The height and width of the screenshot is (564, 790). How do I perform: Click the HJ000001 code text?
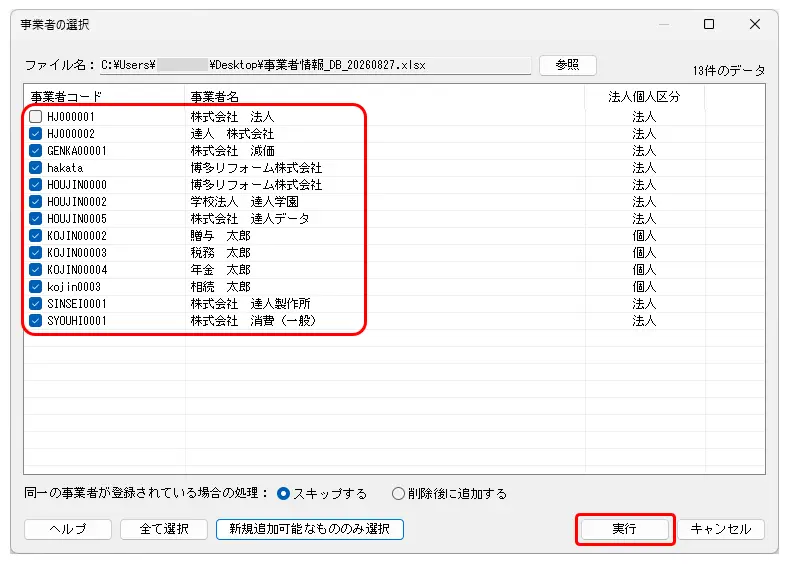[x=71, y=117]
